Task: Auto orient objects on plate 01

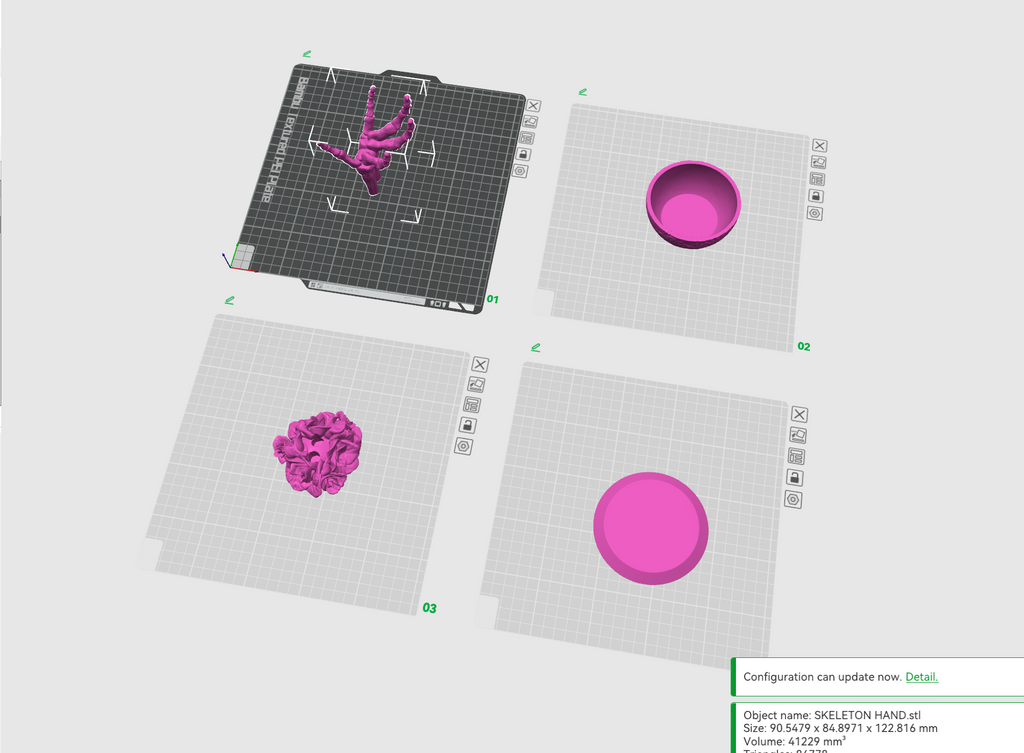Action: coord(530,121)
